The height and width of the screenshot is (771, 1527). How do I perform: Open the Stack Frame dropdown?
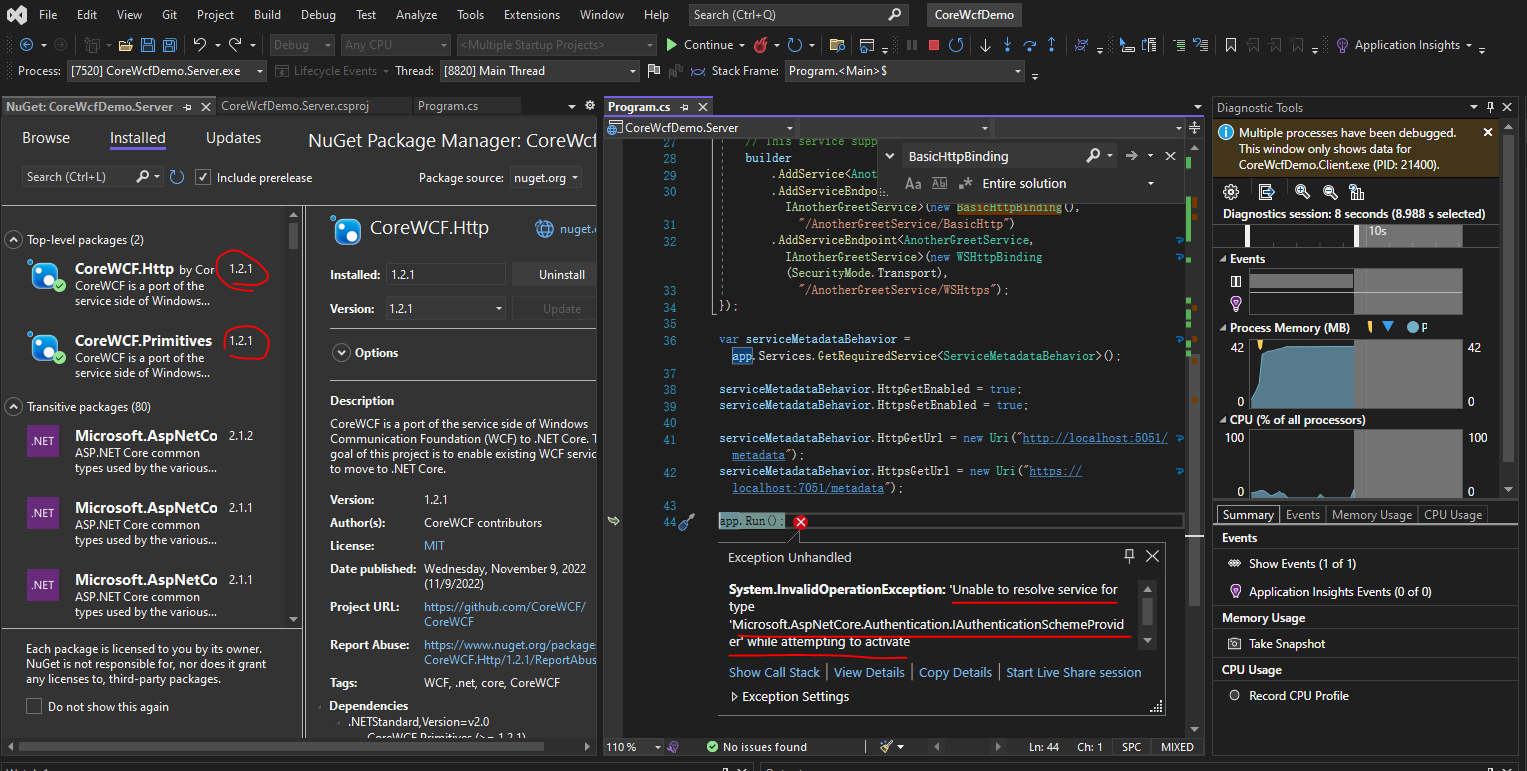[904, 71]
